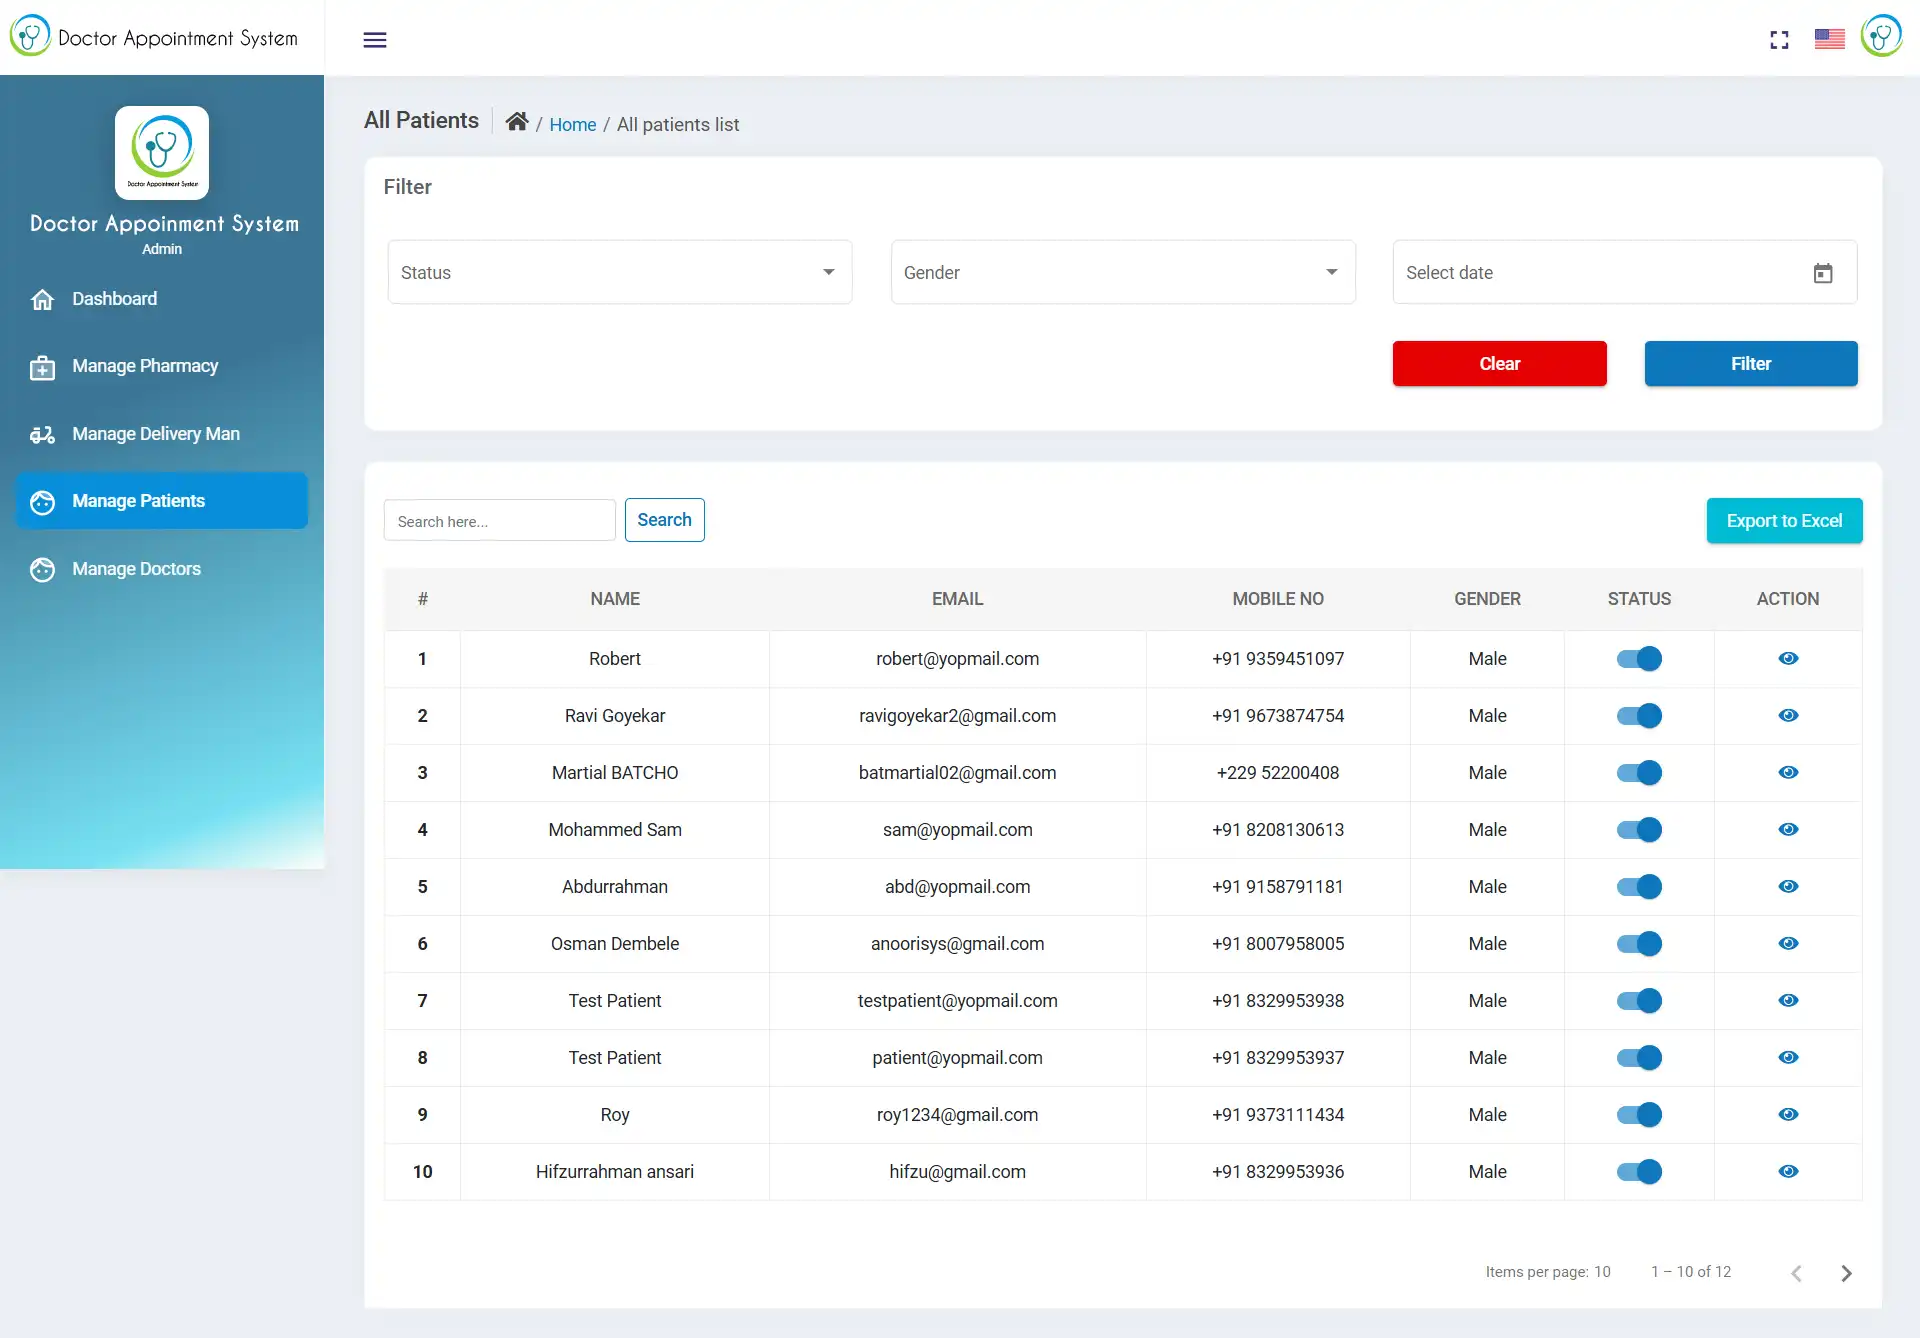Go to next page of patients
The image size is (1920, 1338).
pos(1846,1273)
